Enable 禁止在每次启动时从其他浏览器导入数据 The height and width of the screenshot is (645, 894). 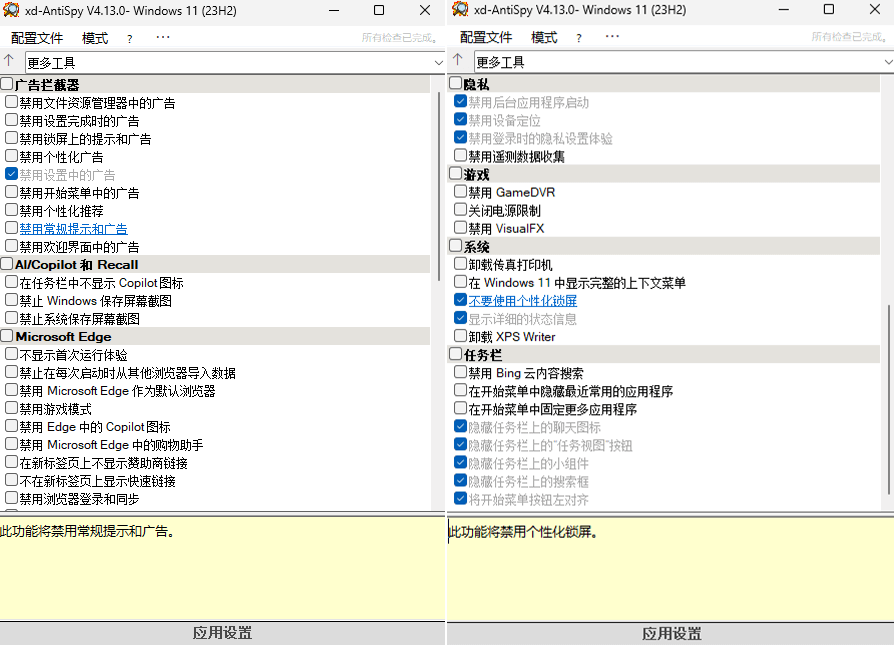tap(11, 372)
